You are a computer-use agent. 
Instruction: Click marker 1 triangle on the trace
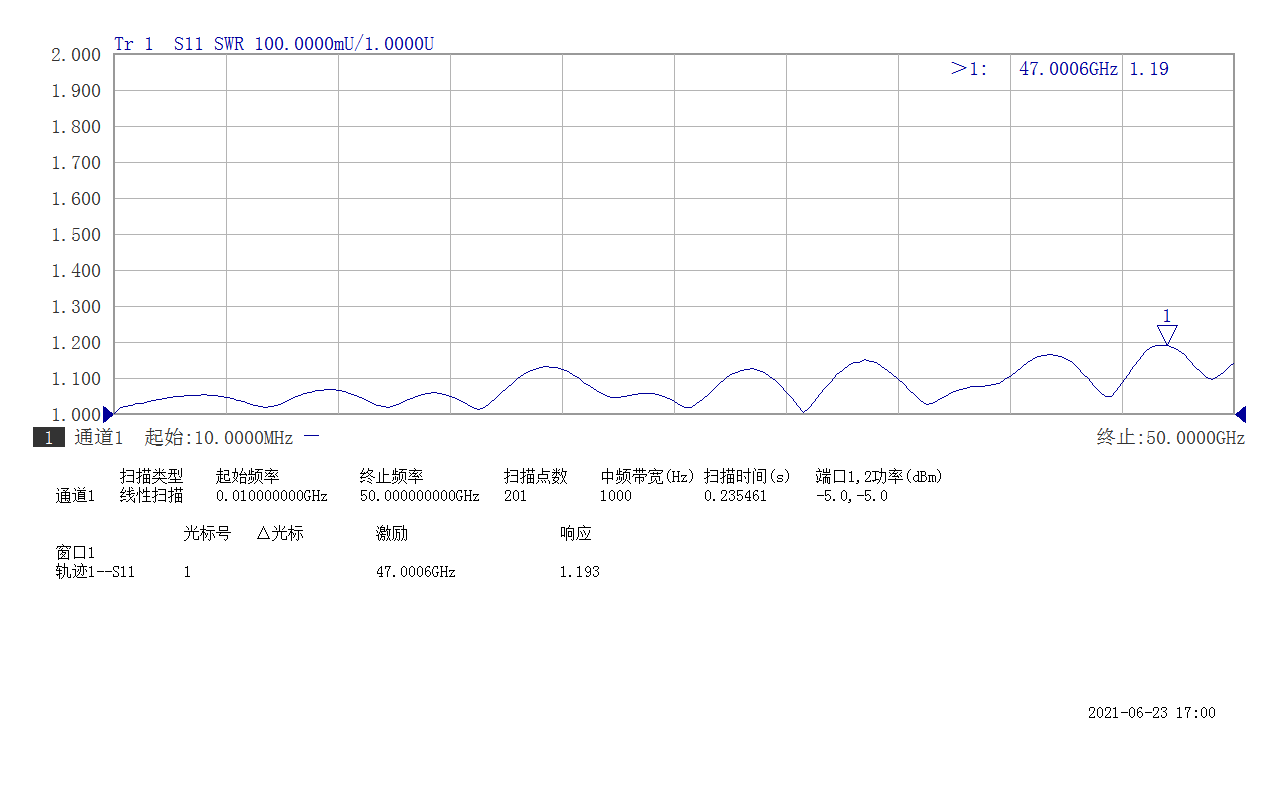pos(1167,335)
